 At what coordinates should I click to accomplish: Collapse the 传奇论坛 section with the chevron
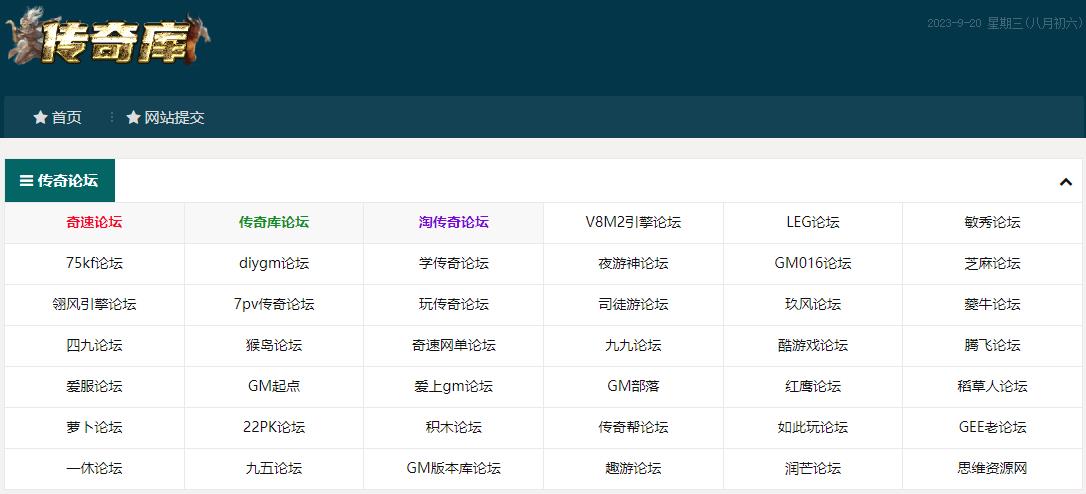point(1066,182)
